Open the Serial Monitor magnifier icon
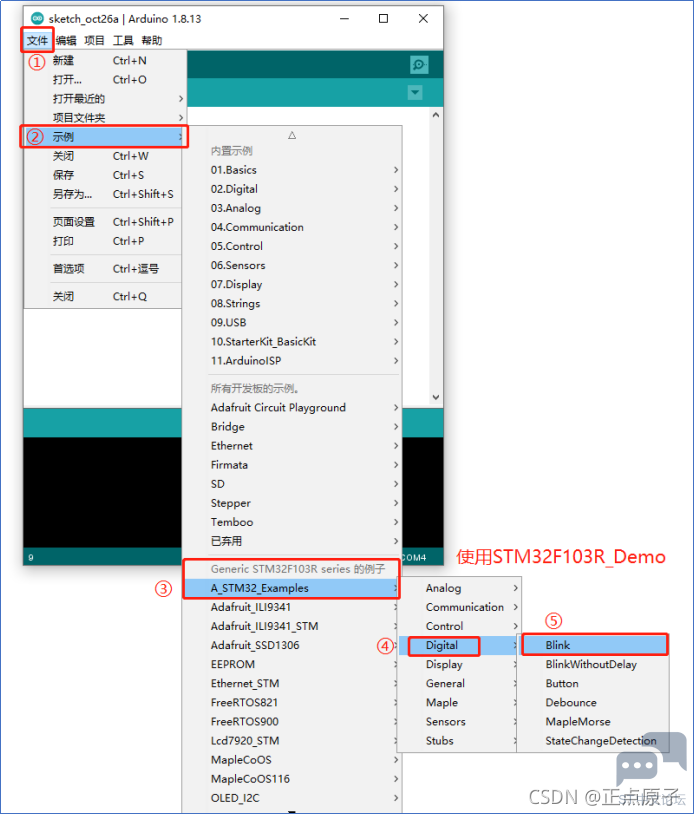 pyautogui.click(x=418, y=65)
